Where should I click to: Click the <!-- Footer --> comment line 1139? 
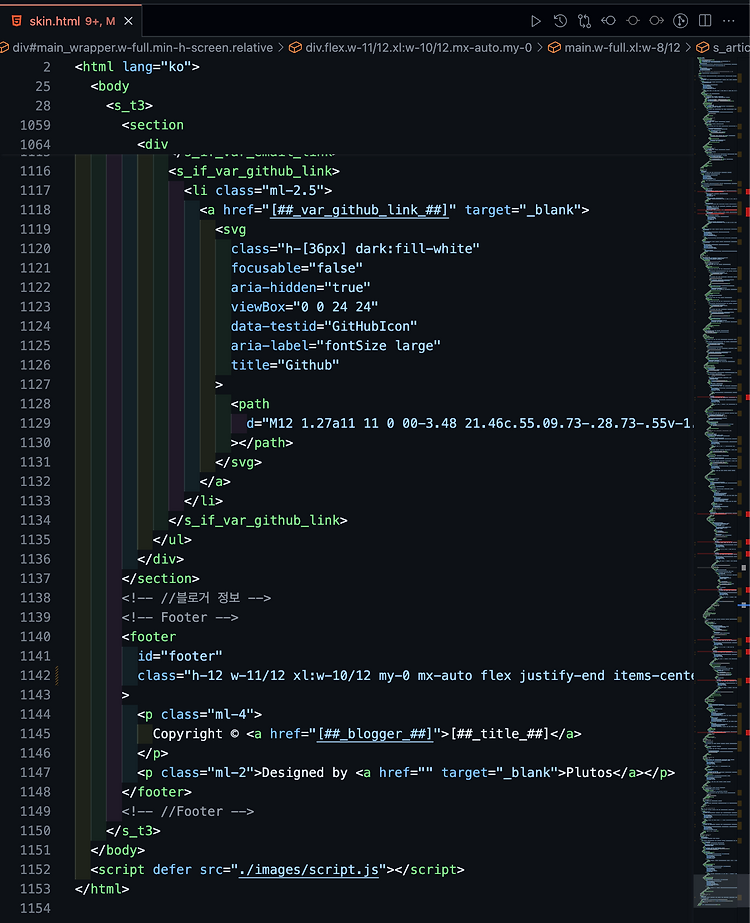click(x=180, y=617)
